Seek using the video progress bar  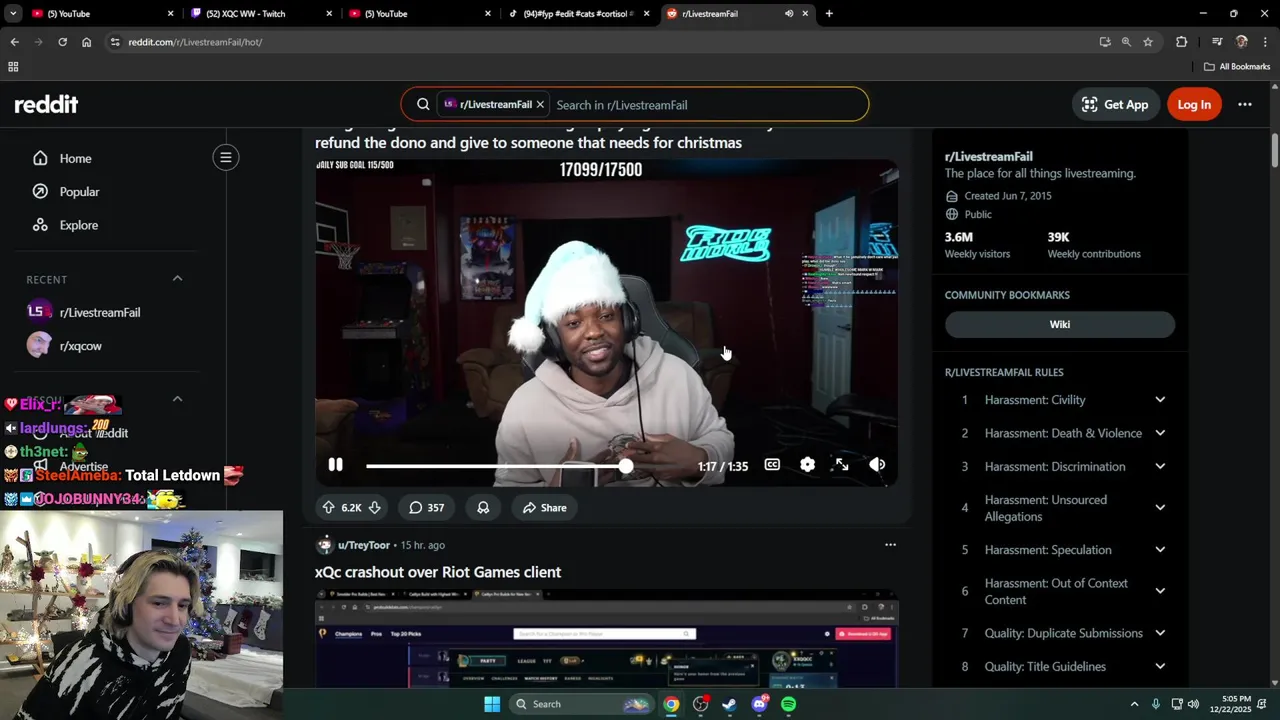pos(526,466)
